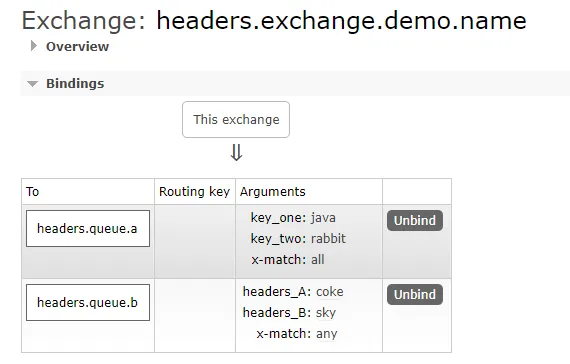The image size is (570, 364).
Task: Click the This exchange box
Action: click(x=236, y=120)
